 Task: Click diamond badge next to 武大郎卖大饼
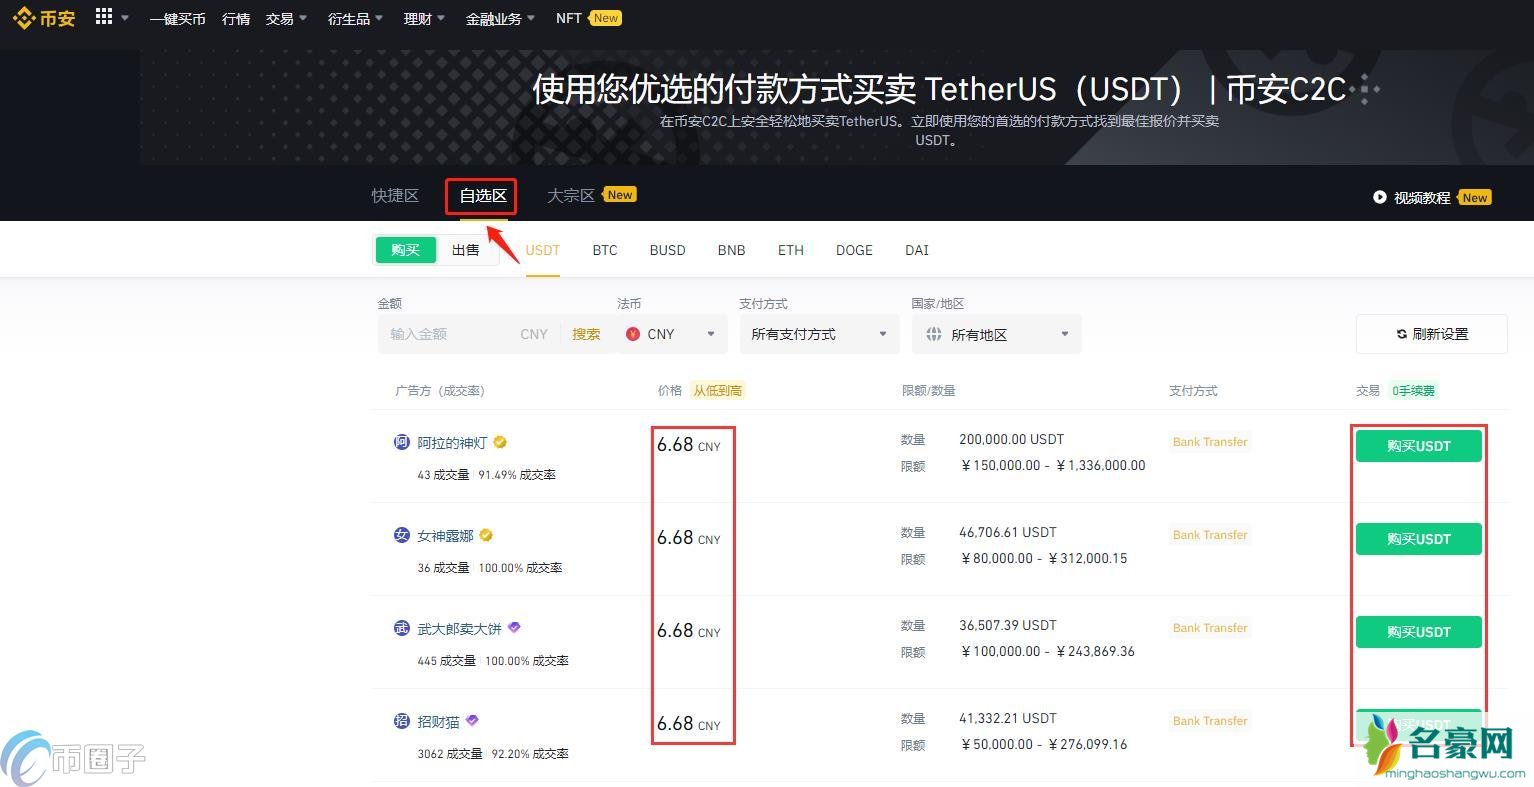pyautogui.click(x=514, y=628)
